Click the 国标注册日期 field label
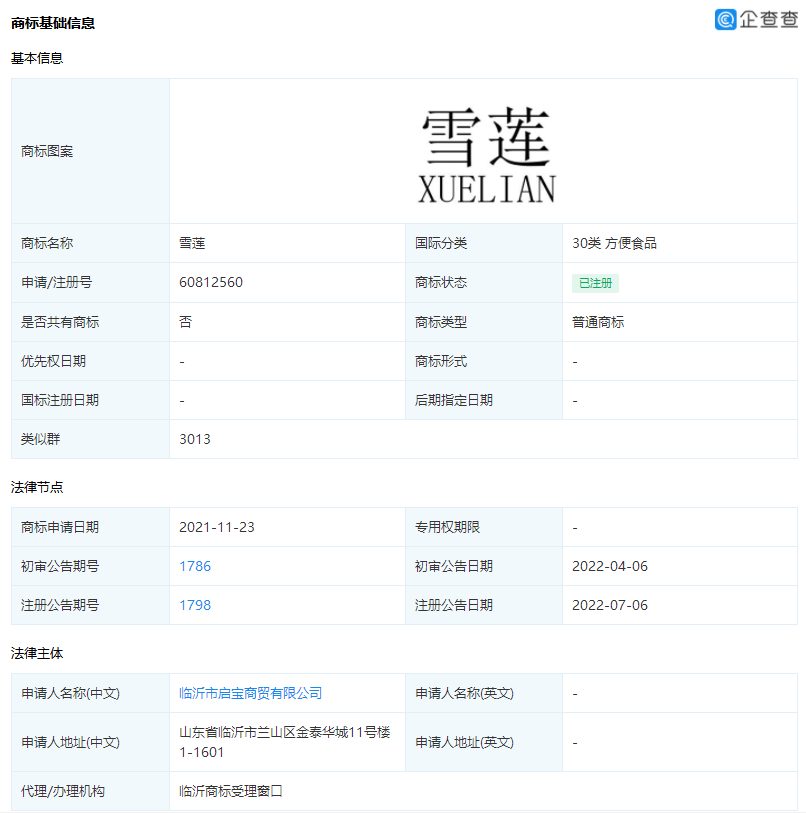806x813 pixels. 60,400
